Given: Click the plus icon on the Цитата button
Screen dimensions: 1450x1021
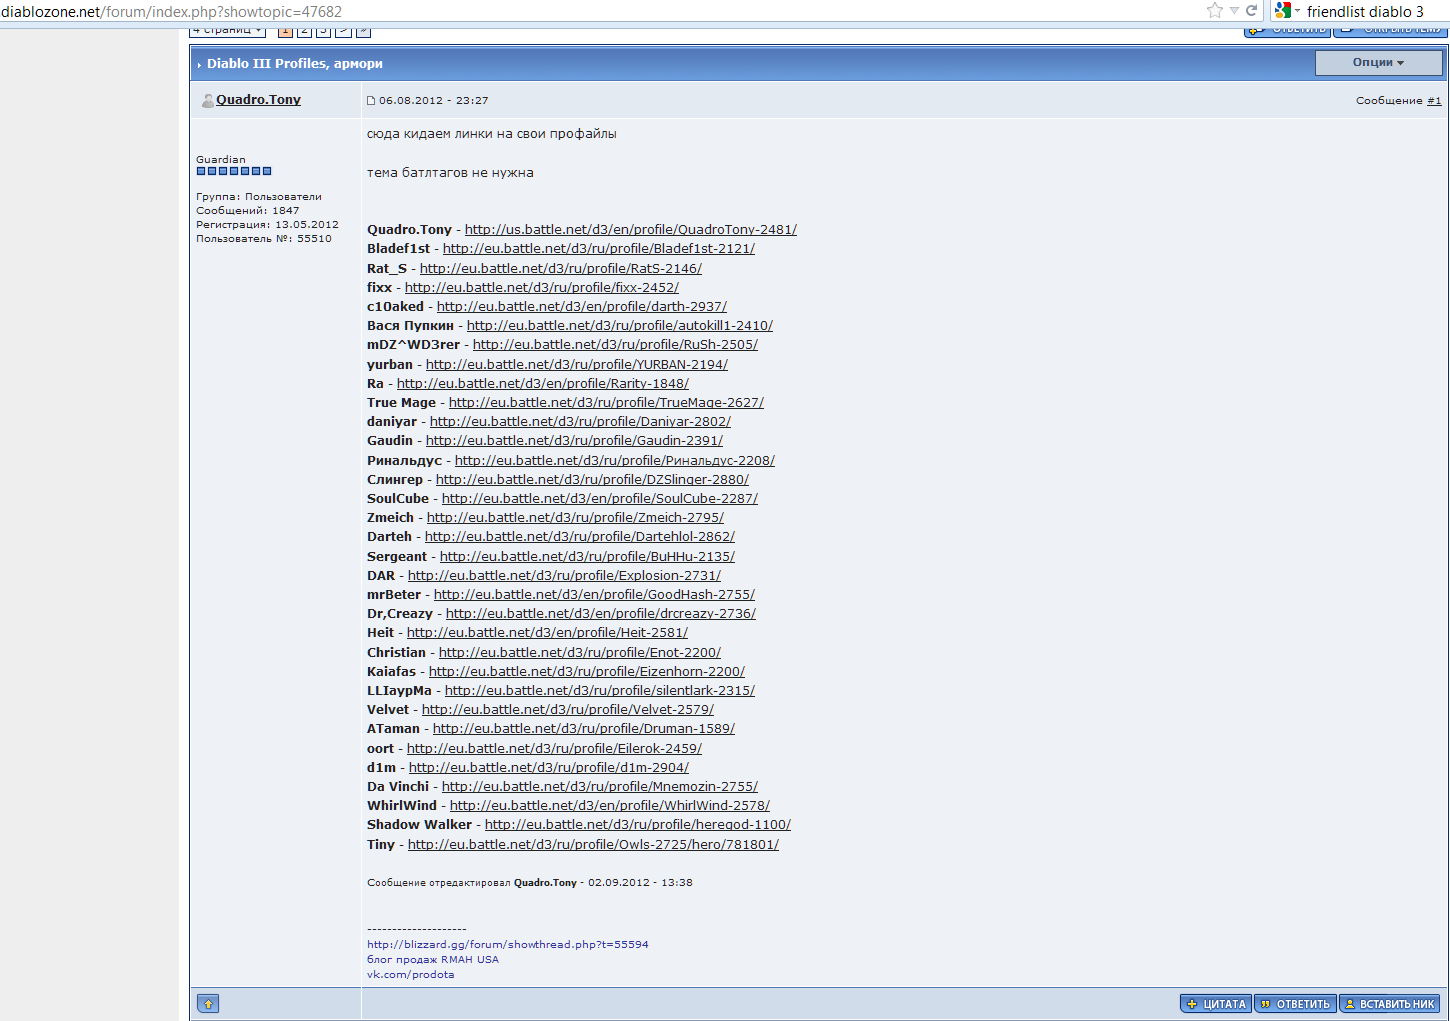Looking at the screenshot, I should pyautogui.click(x=1192, y=1003).
